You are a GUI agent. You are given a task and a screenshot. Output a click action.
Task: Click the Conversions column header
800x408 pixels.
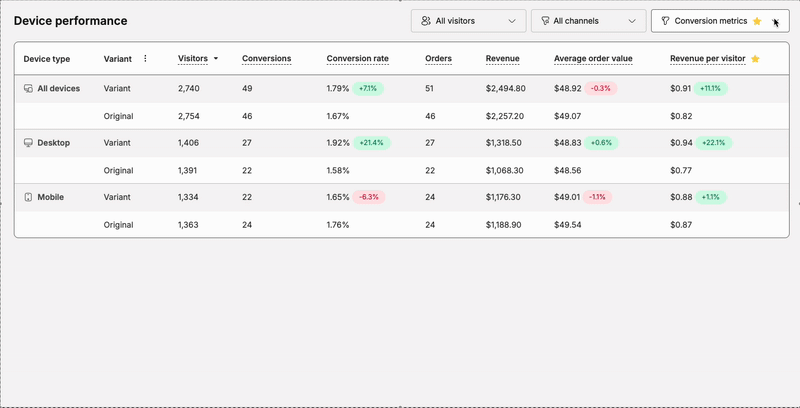coord(266,59)
